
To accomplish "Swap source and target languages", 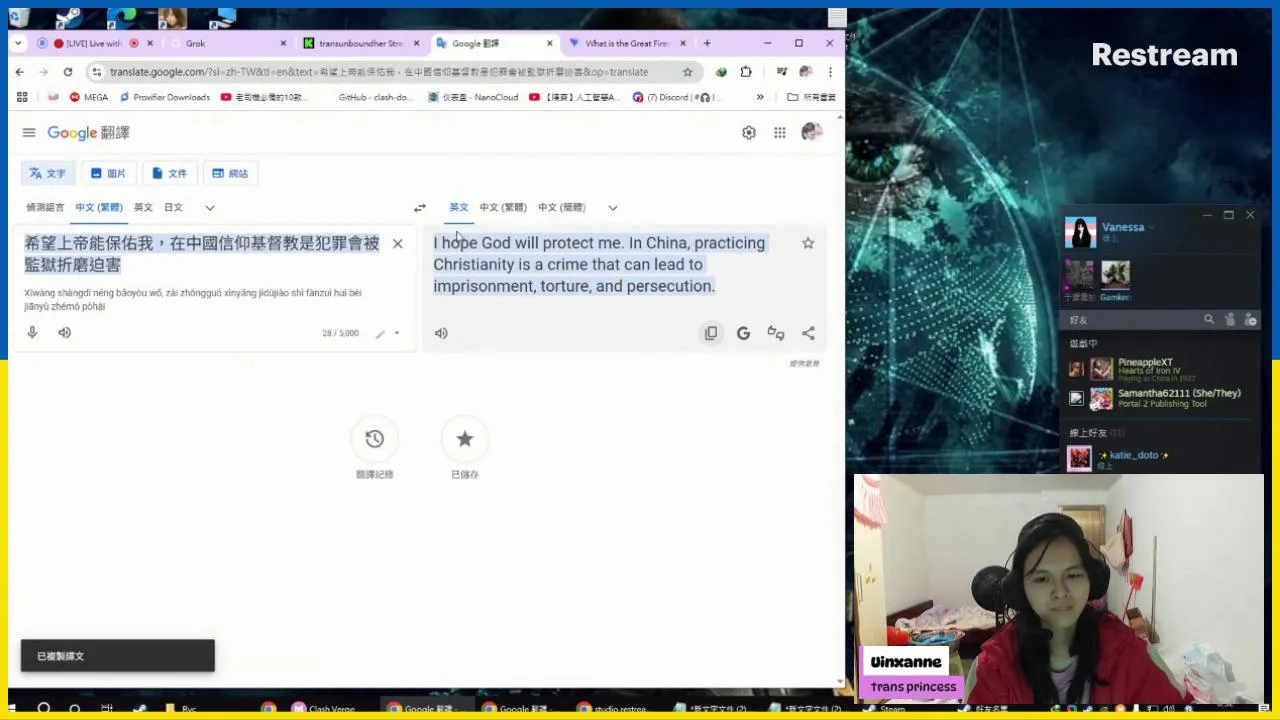I will pyautogui.click(x=420, y=208).
